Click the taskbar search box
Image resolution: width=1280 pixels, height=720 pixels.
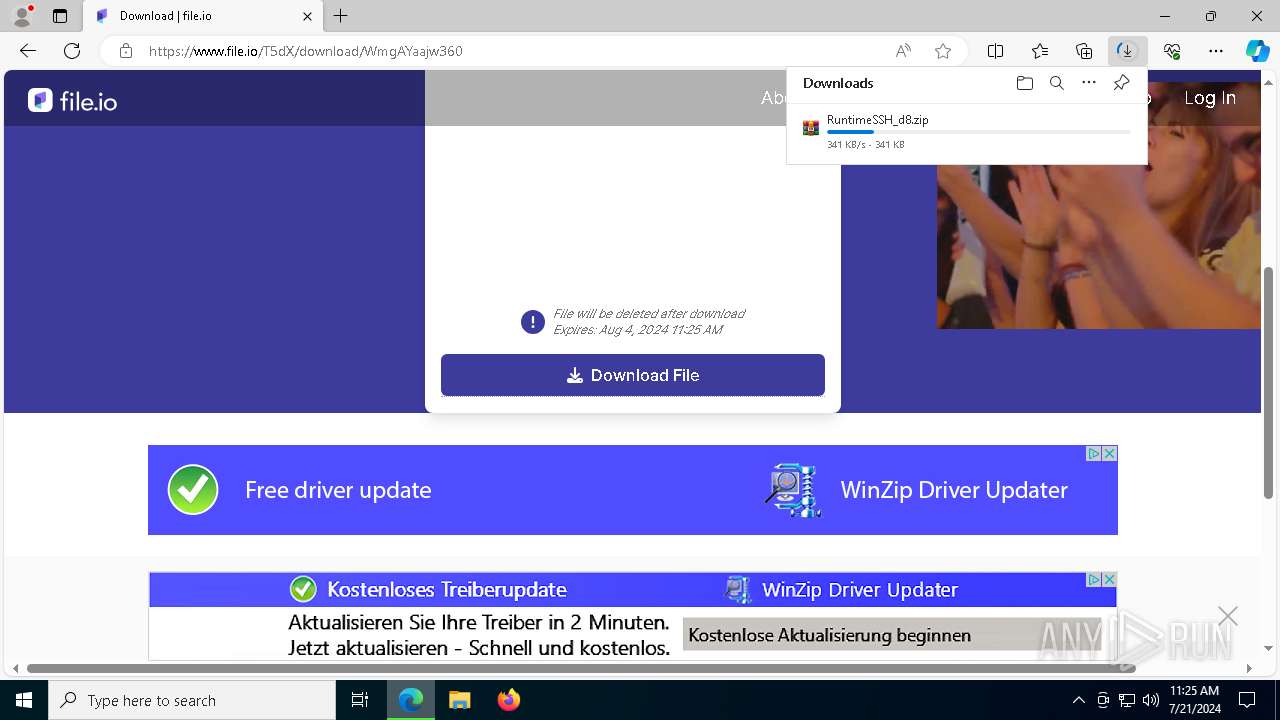click(x=192, y=700)
